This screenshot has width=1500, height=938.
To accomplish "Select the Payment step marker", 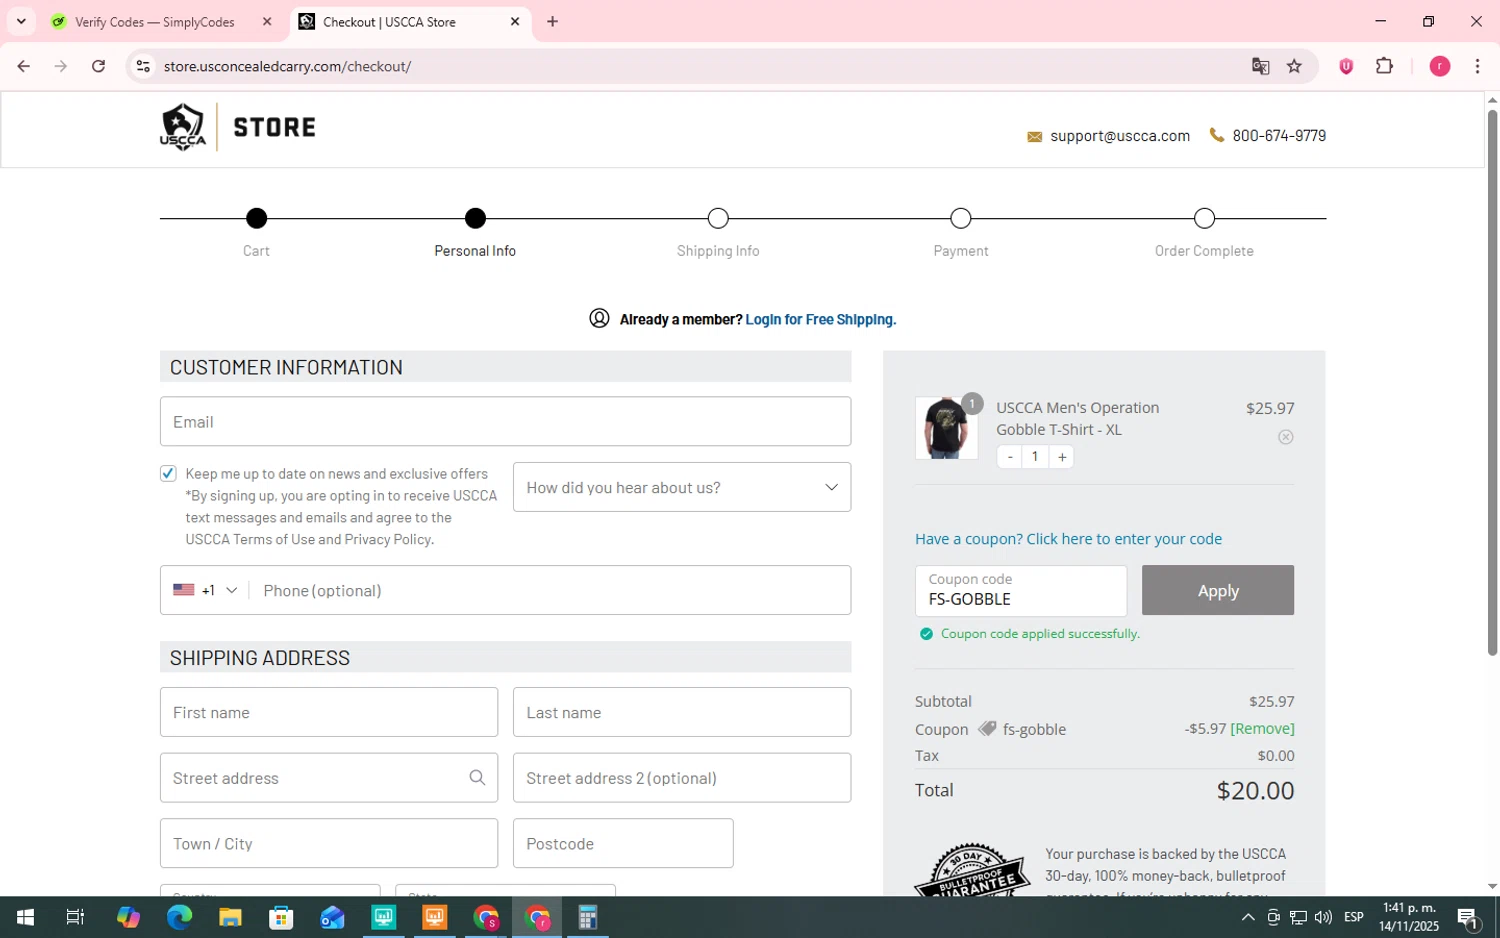I will click(x=961, y=218).
